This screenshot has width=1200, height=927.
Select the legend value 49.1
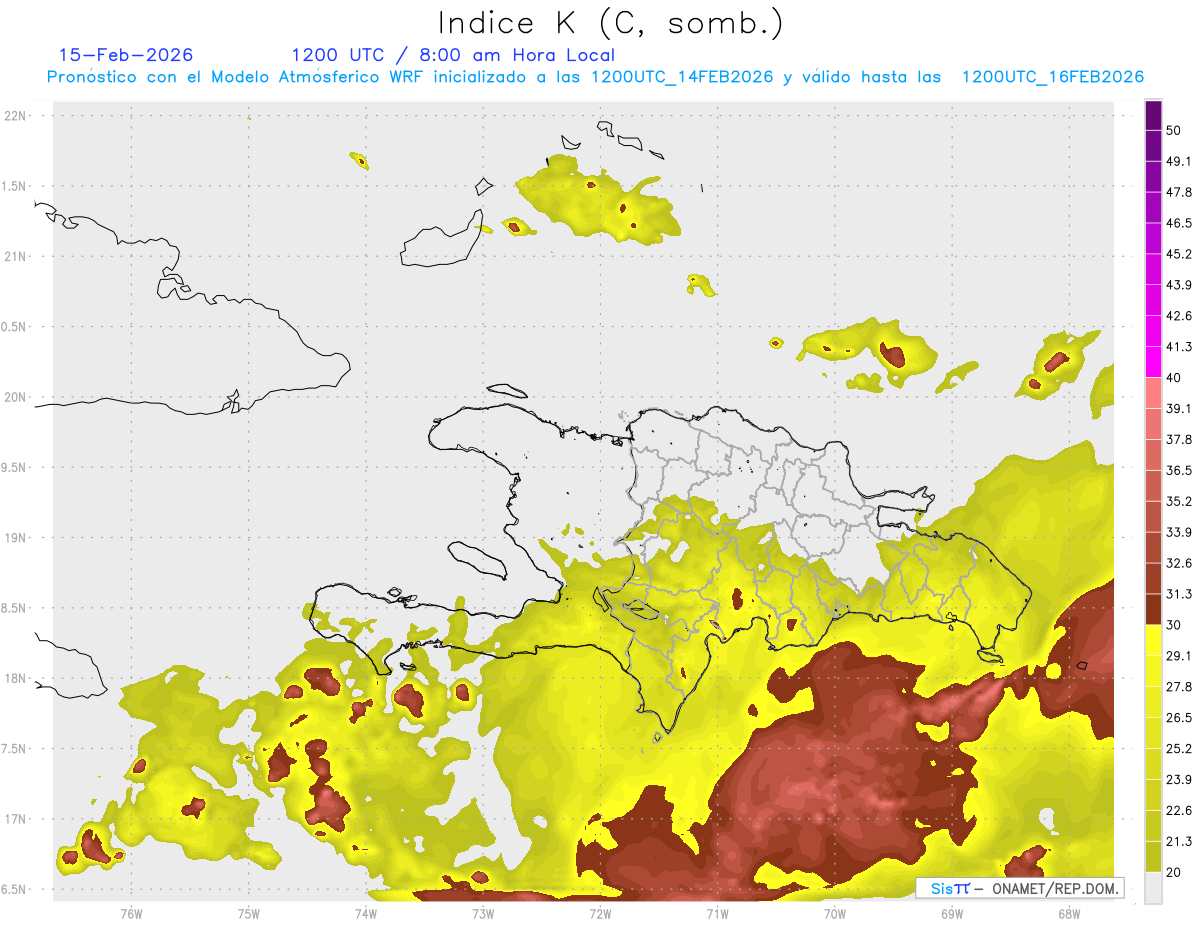pos(1179,161)
